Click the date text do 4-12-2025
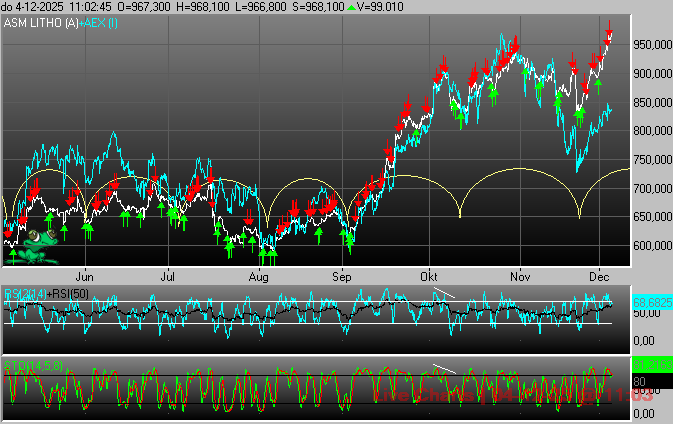 pyautogui.click(x=32, y=7)
